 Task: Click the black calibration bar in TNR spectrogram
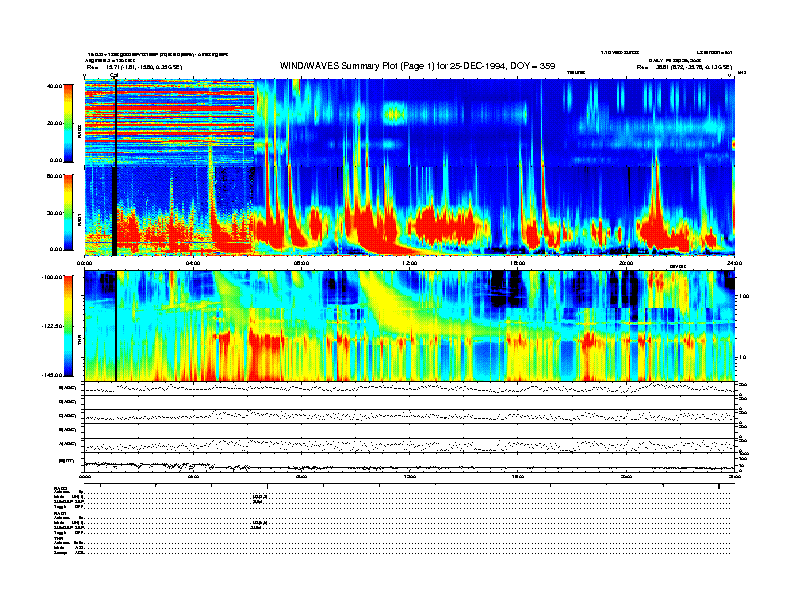(116, 326)
